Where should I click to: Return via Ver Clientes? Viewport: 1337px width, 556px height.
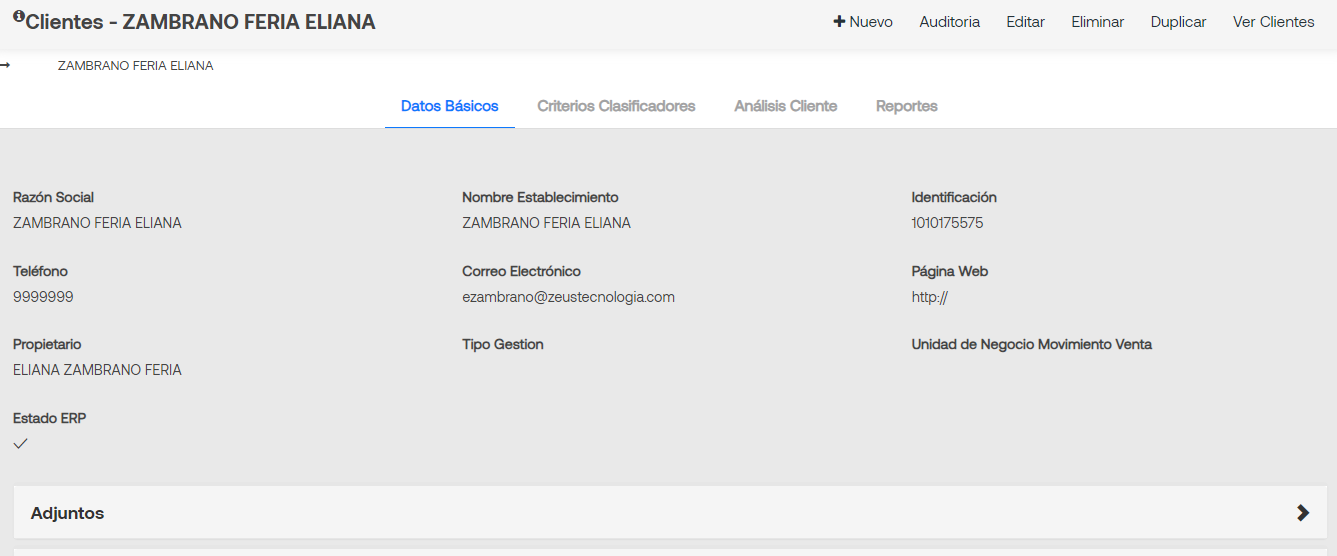1274,22
